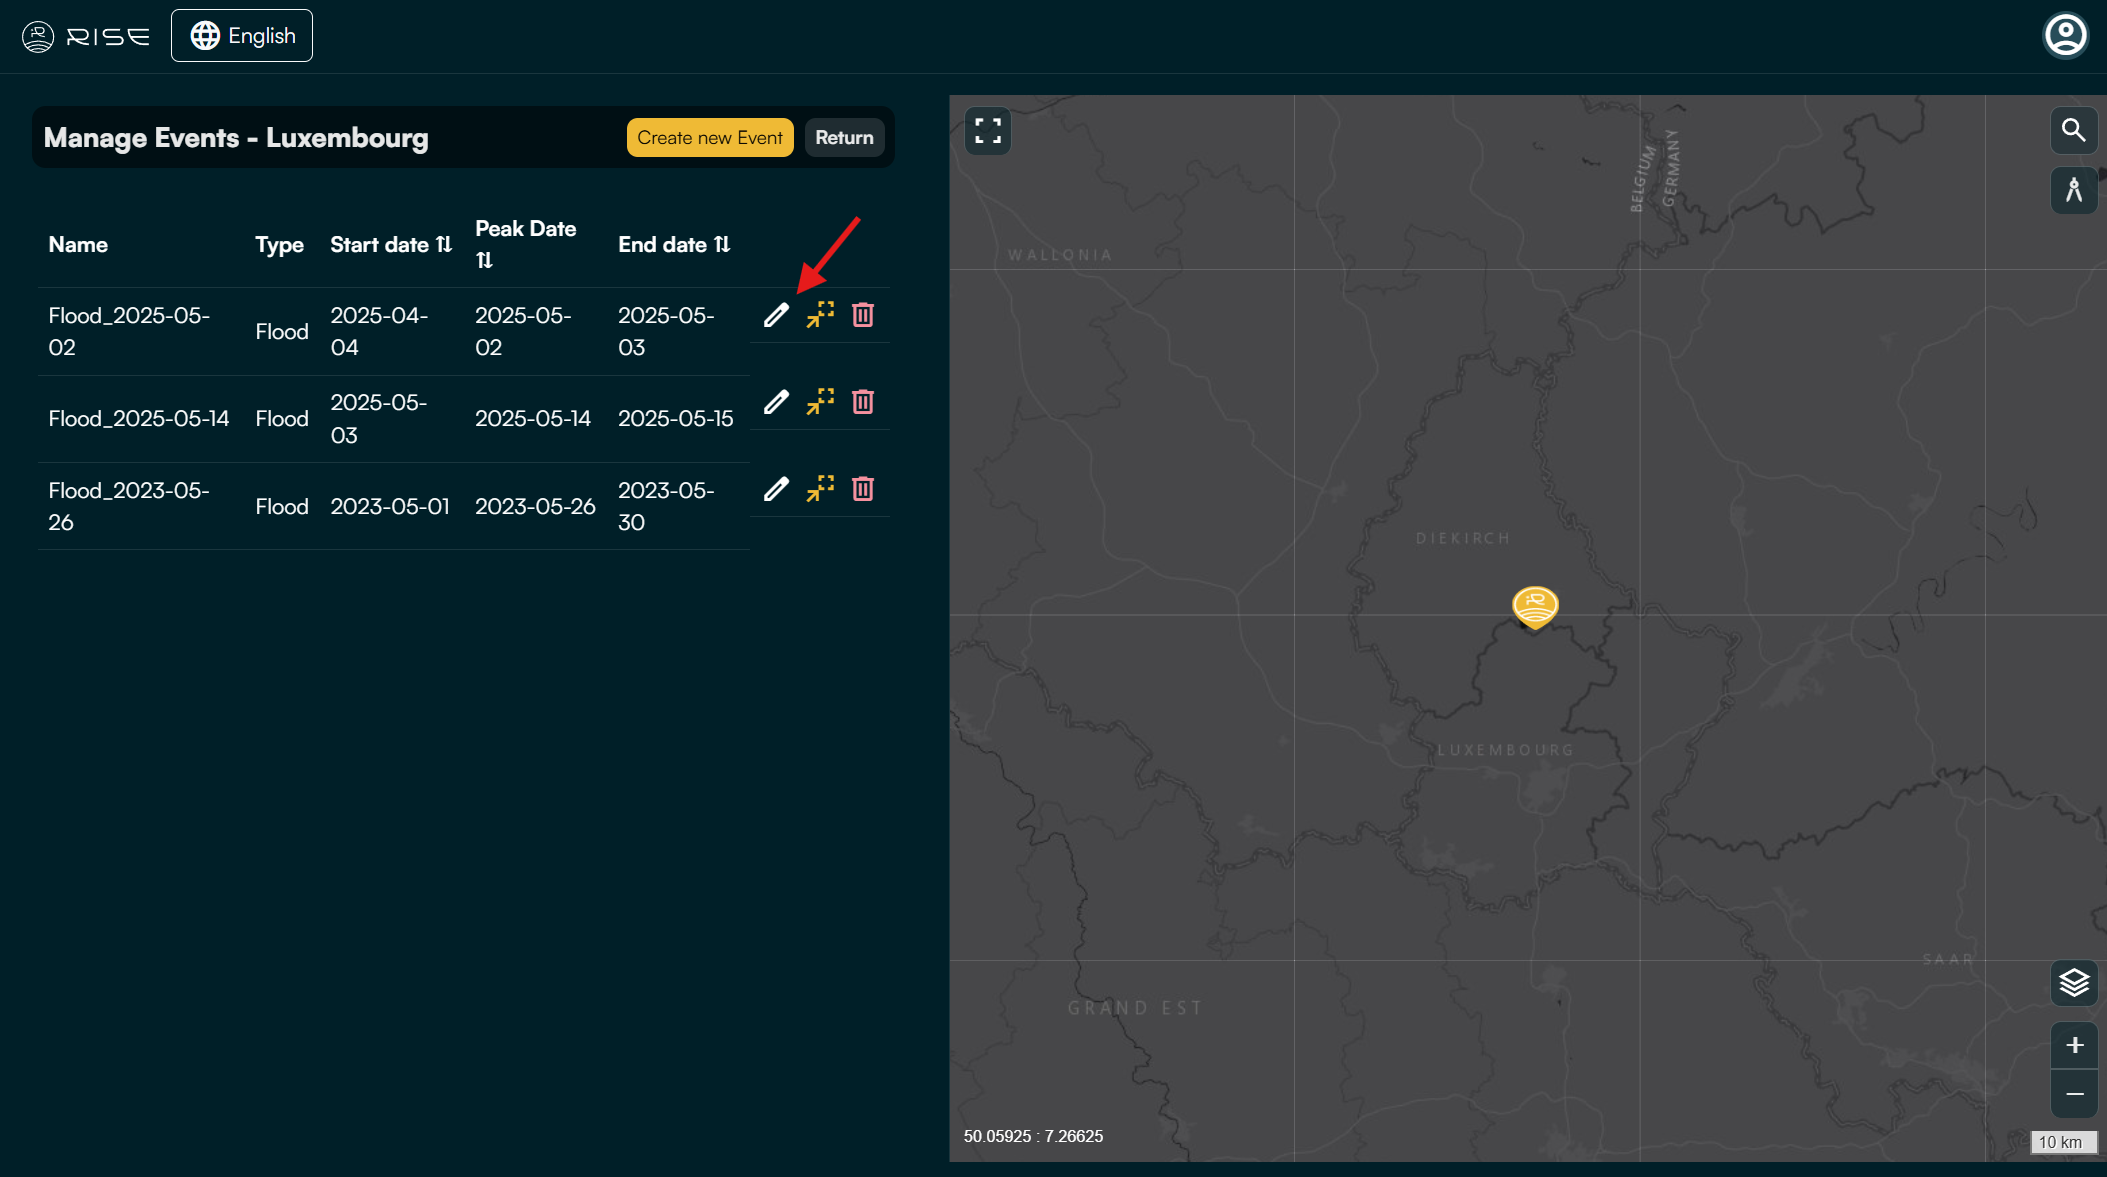Click the Return button
The image size is (2107, 1177).
[x=844, y=138]
